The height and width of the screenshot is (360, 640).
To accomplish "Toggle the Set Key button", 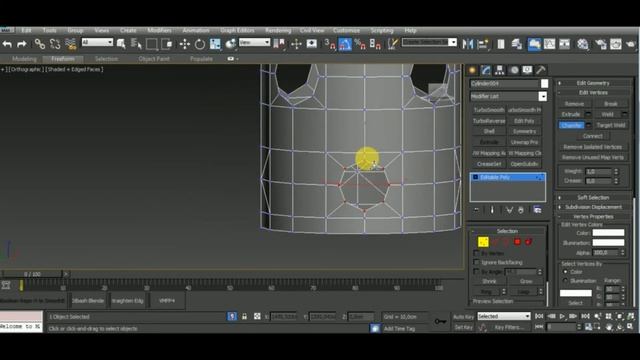I will pos(464,327).
